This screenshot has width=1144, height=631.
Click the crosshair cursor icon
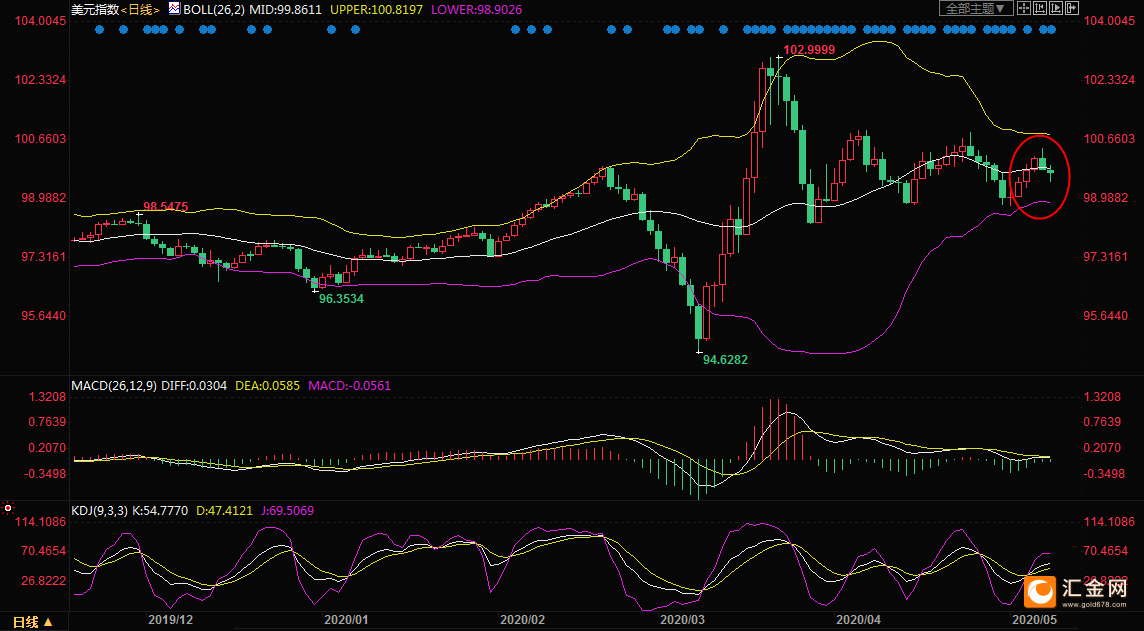tap(1024, 8)
